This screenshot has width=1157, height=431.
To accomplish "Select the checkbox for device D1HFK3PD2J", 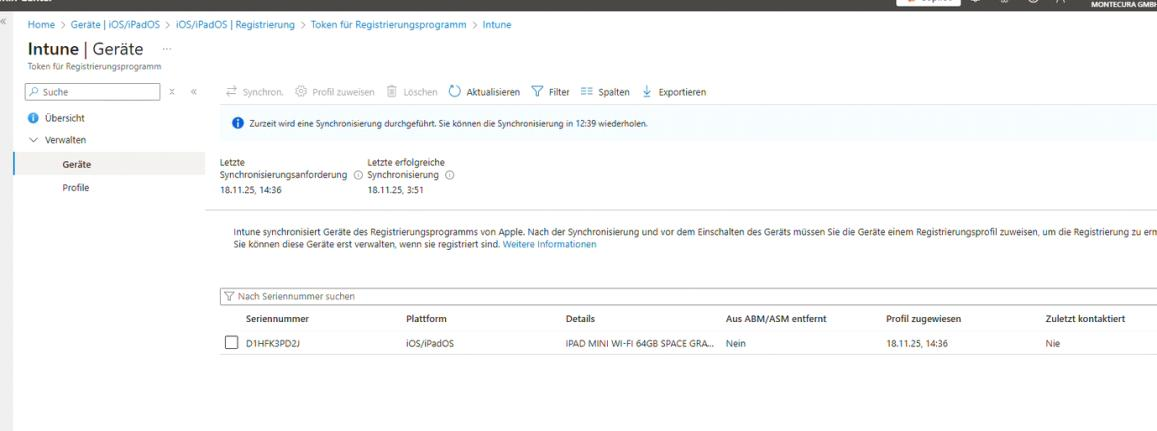I will 232,342.
